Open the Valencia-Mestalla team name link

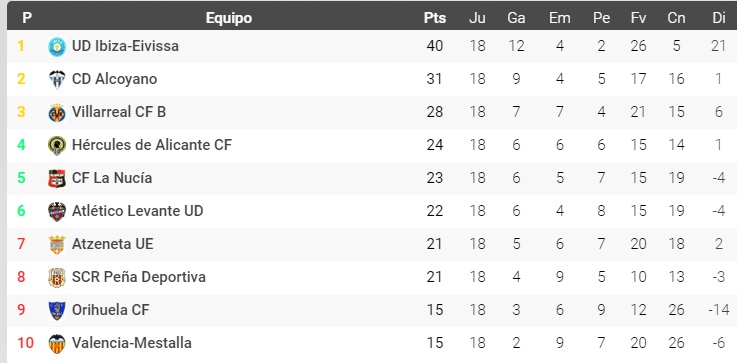tap(132, 343)
